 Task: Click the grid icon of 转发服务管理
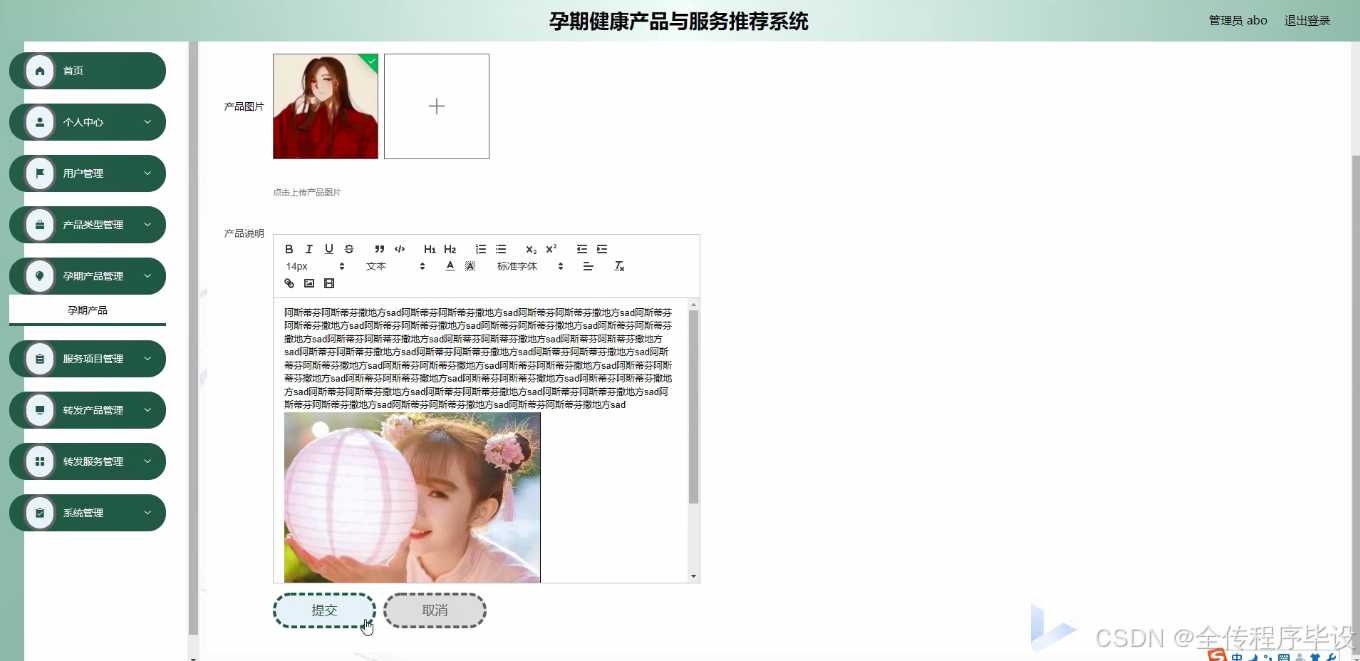[40, 461]
